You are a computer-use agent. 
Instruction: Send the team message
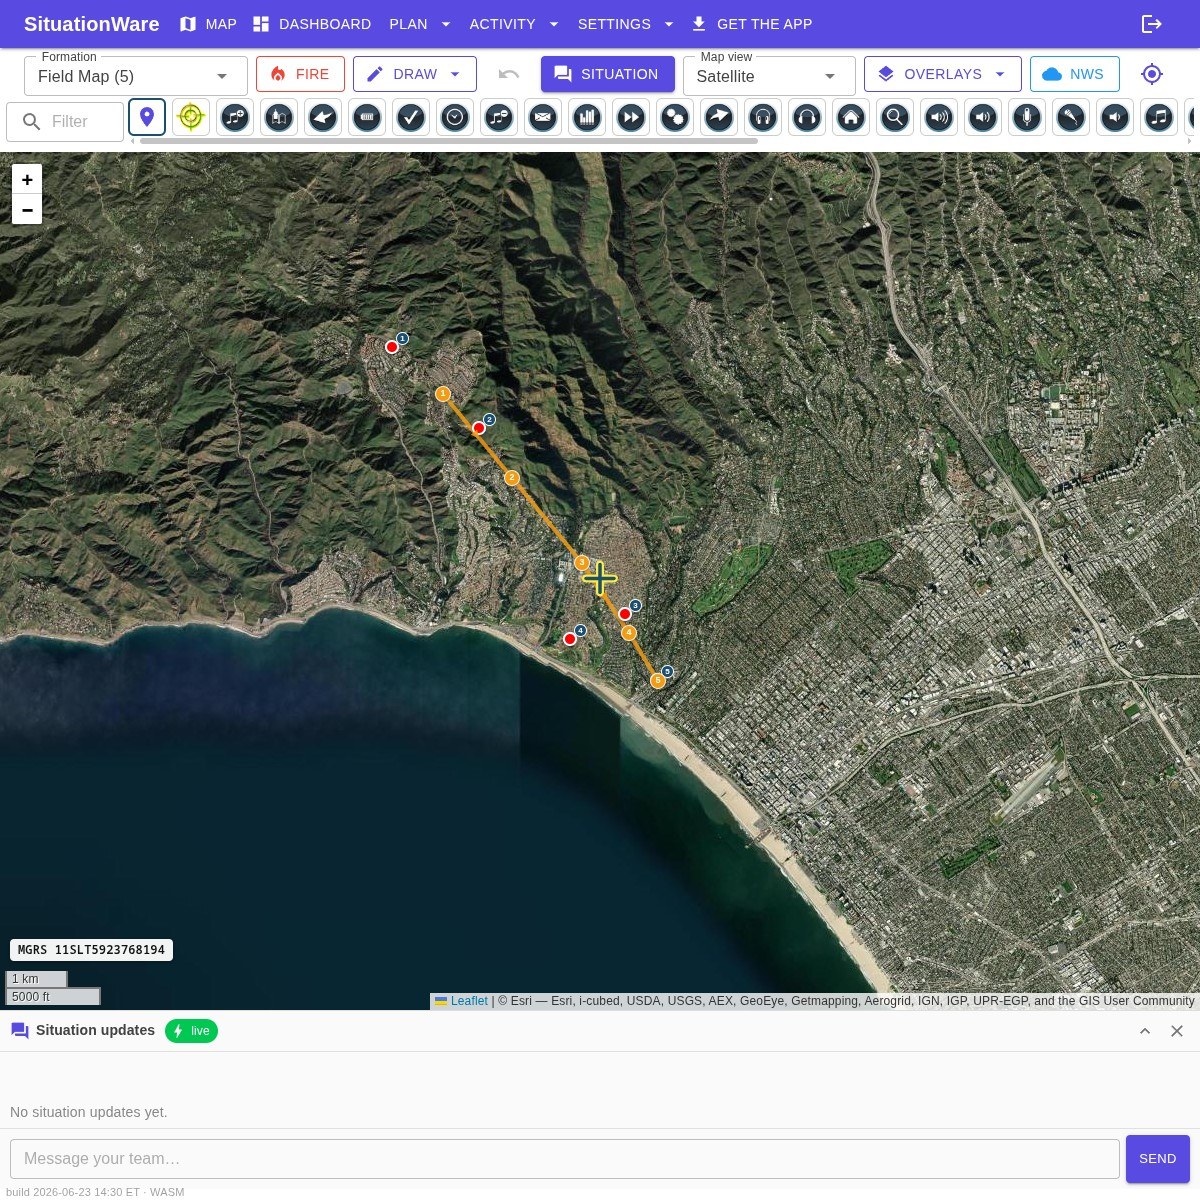(x=1158, y=1159)
